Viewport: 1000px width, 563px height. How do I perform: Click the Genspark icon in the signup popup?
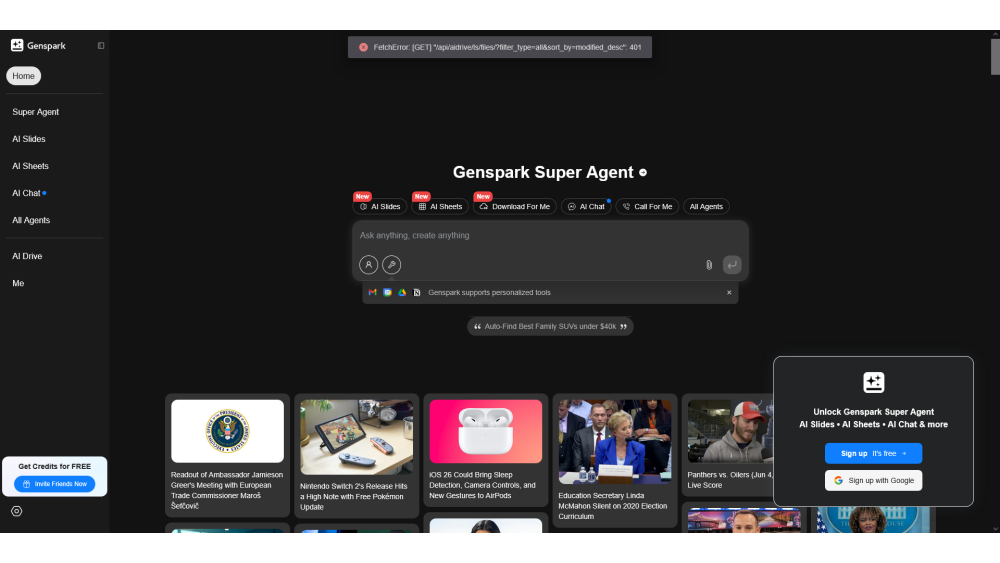[873, 383]
